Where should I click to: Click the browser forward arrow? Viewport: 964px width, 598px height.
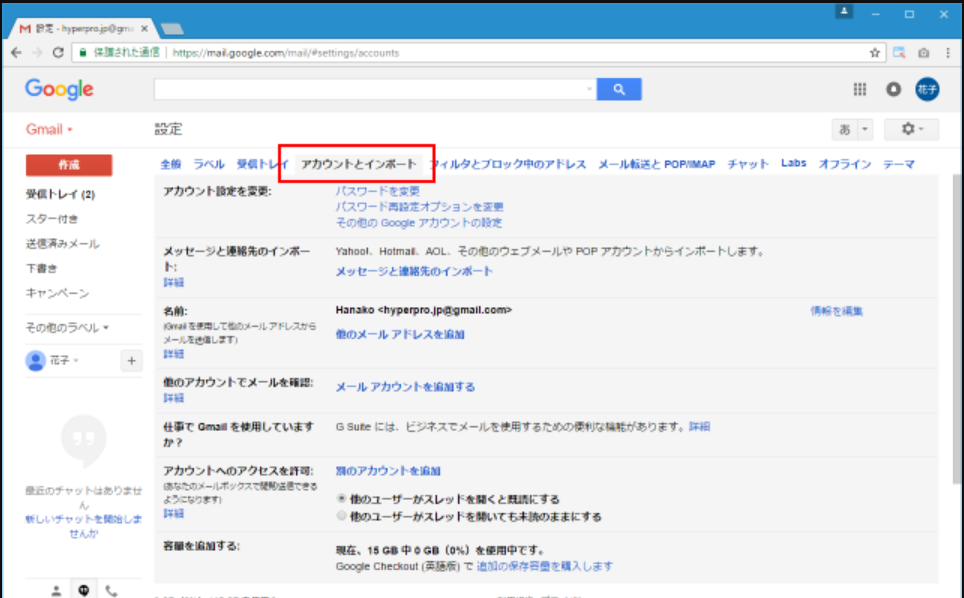point(38,53)
